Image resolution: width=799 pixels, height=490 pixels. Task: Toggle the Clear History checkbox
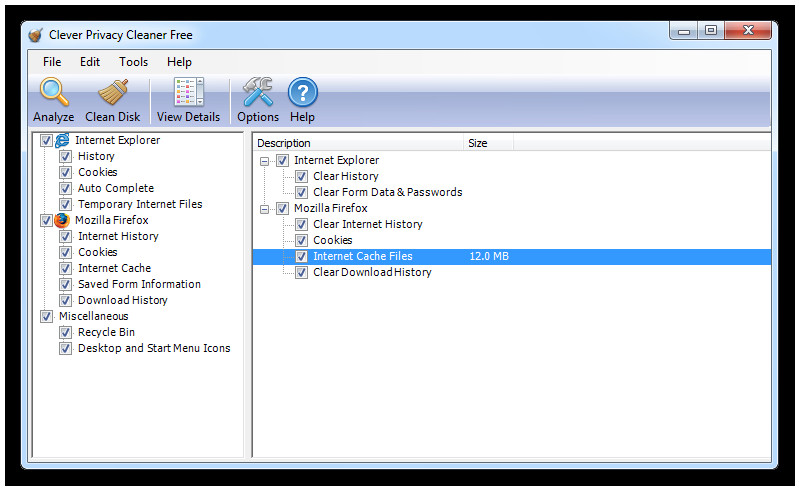[301, 176]
